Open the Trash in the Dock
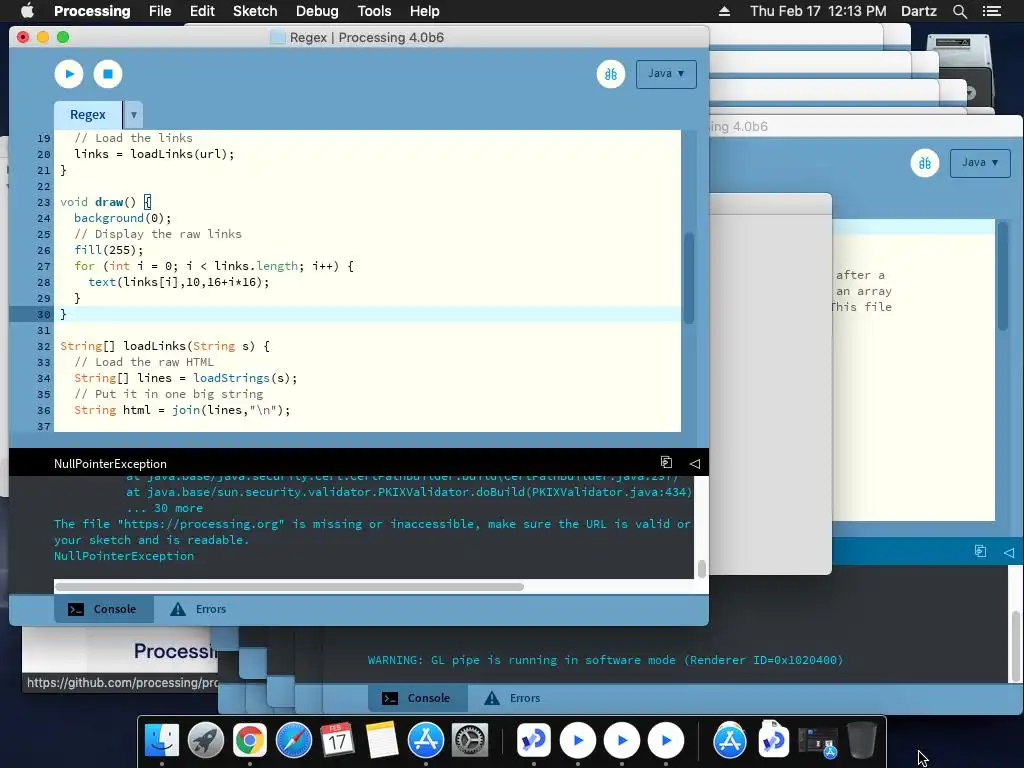This screenshot has width=1024, height=768. tap(861, 740)
